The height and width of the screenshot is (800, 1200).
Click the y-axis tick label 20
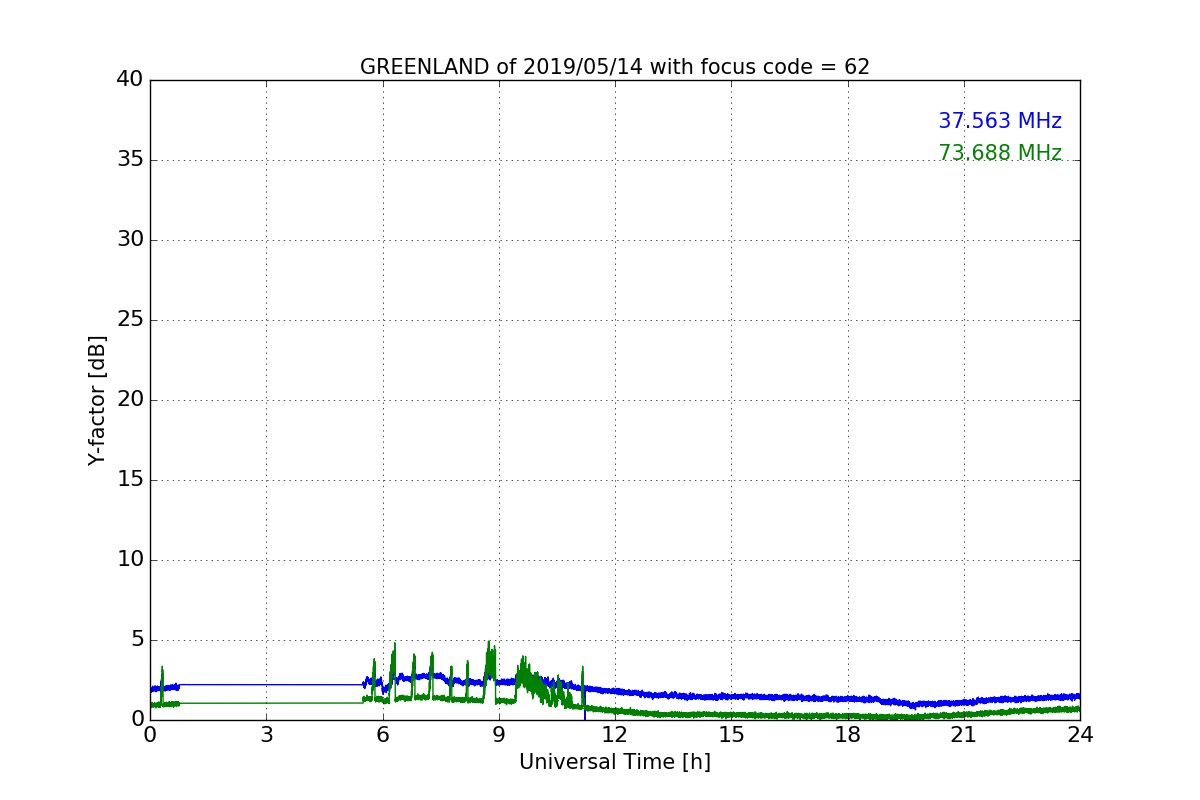pos(130,400)
